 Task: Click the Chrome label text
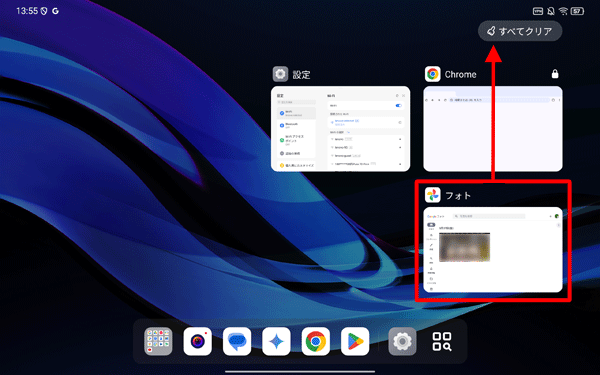[x=460, y=74]
